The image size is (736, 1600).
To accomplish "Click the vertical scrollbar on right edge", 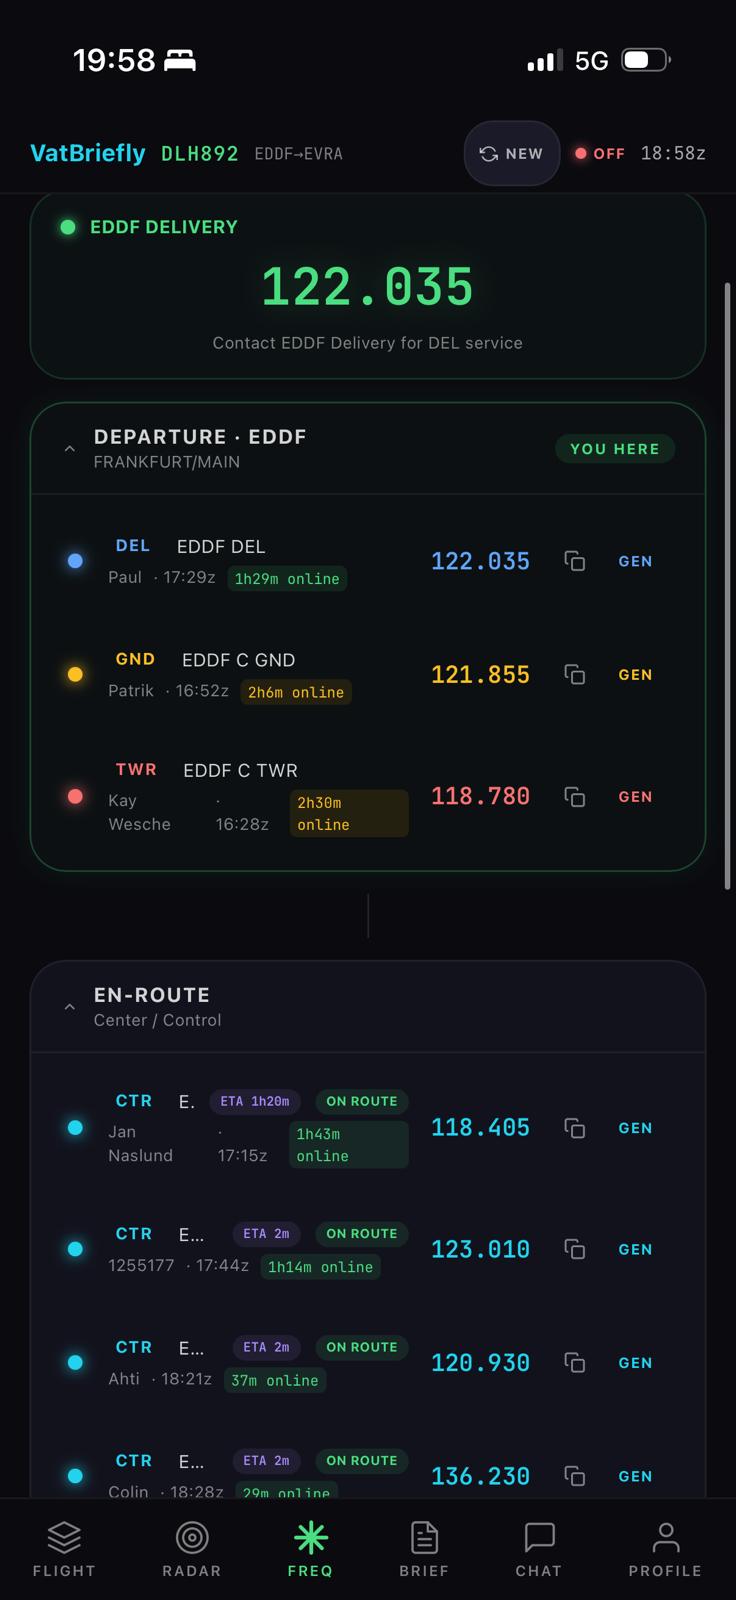I will [x=727, y=585].
